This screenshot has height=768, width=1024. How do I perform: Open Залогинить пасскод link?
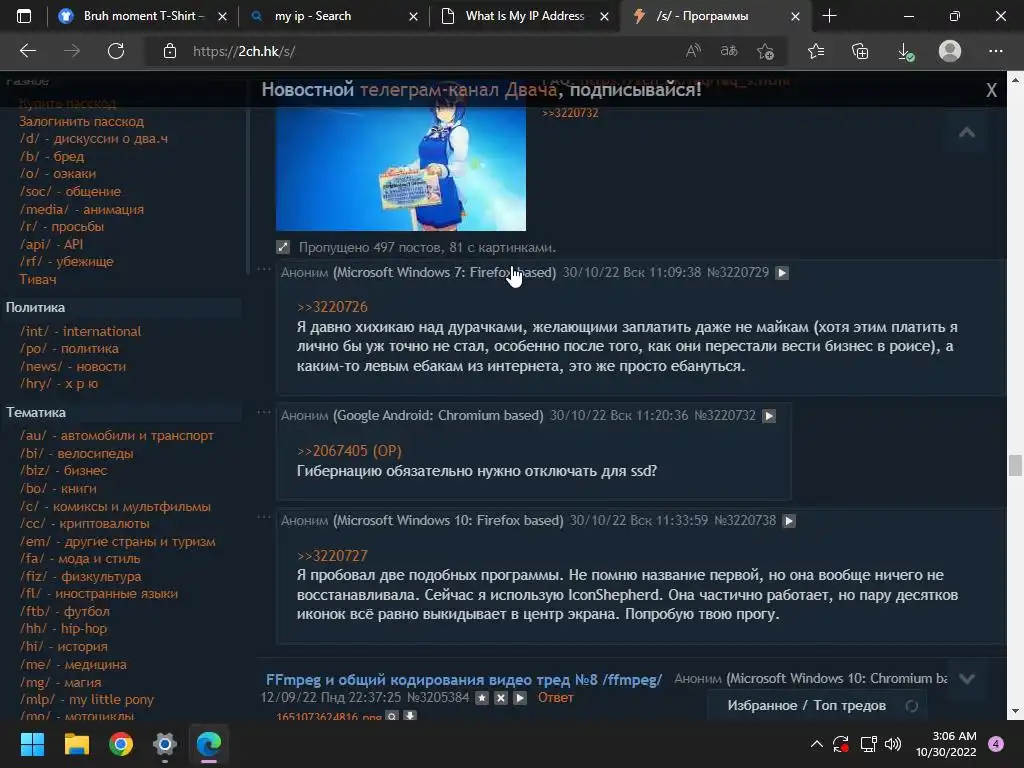81,121
